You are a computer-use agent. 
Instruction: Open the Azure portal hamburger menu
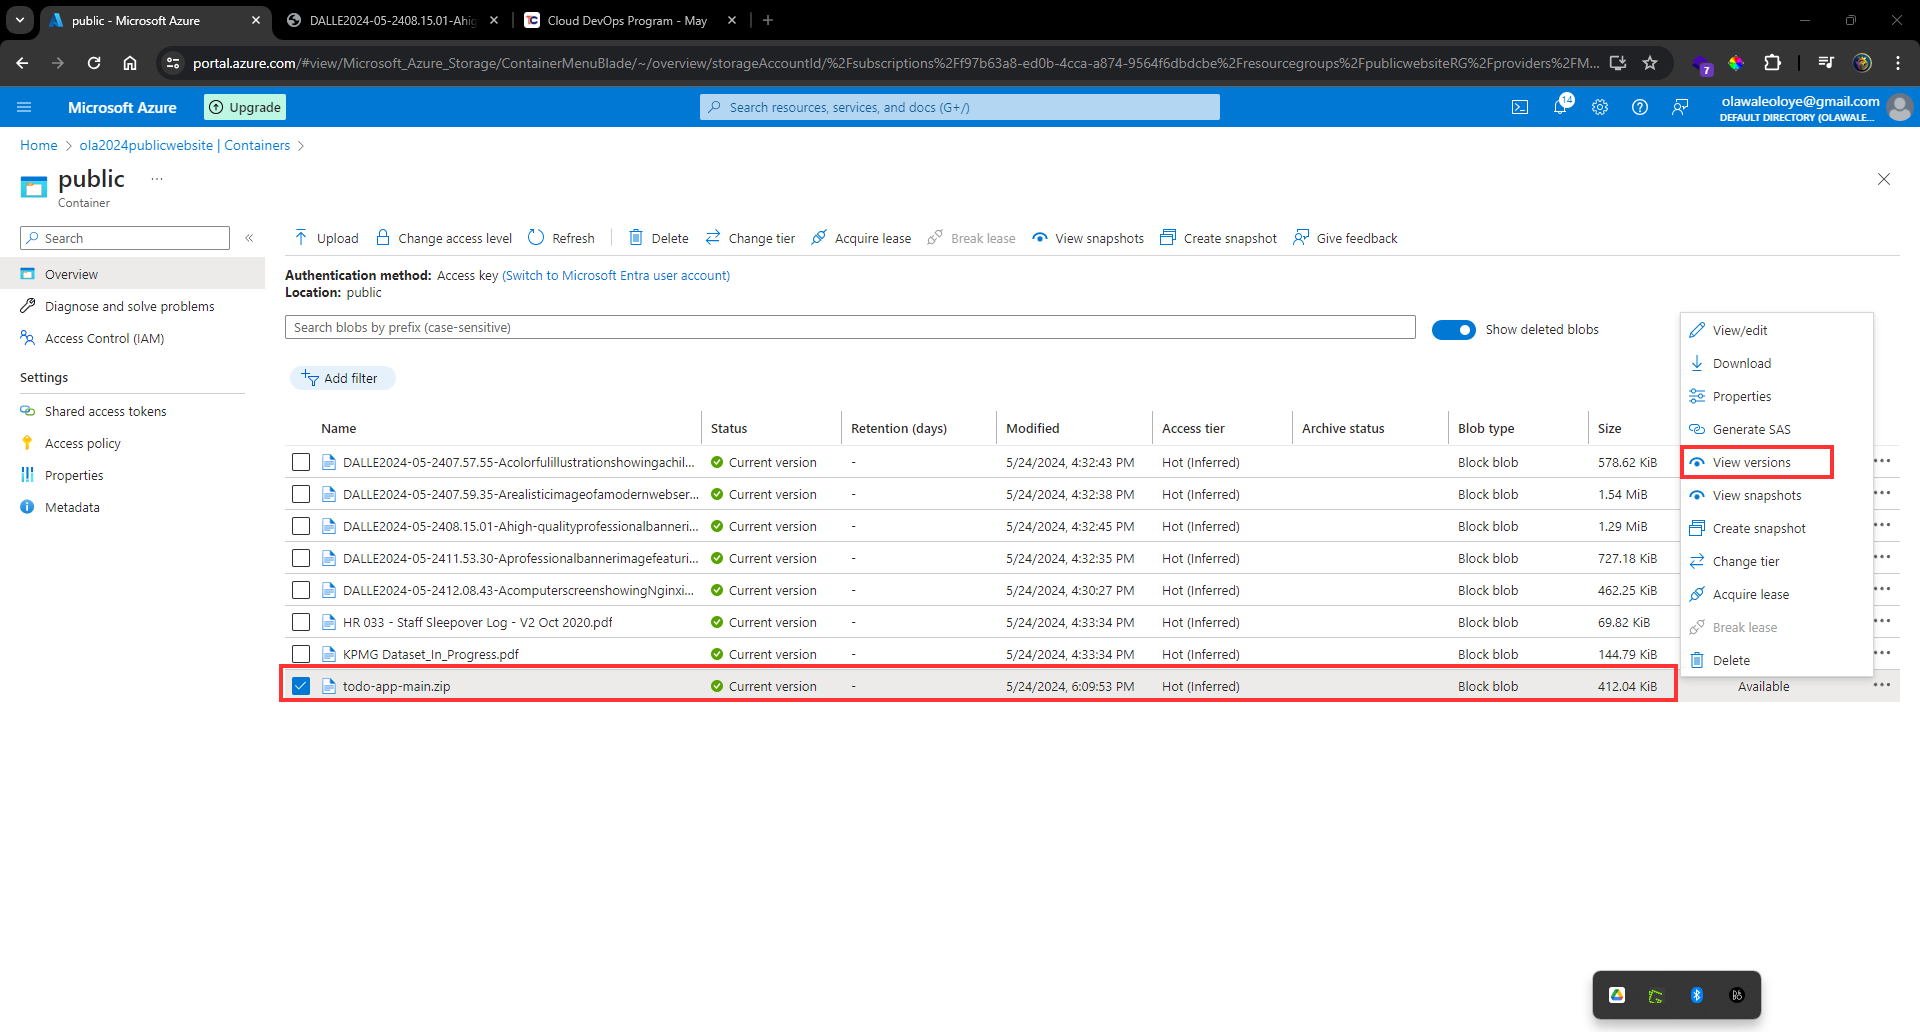tap(25, 107)
